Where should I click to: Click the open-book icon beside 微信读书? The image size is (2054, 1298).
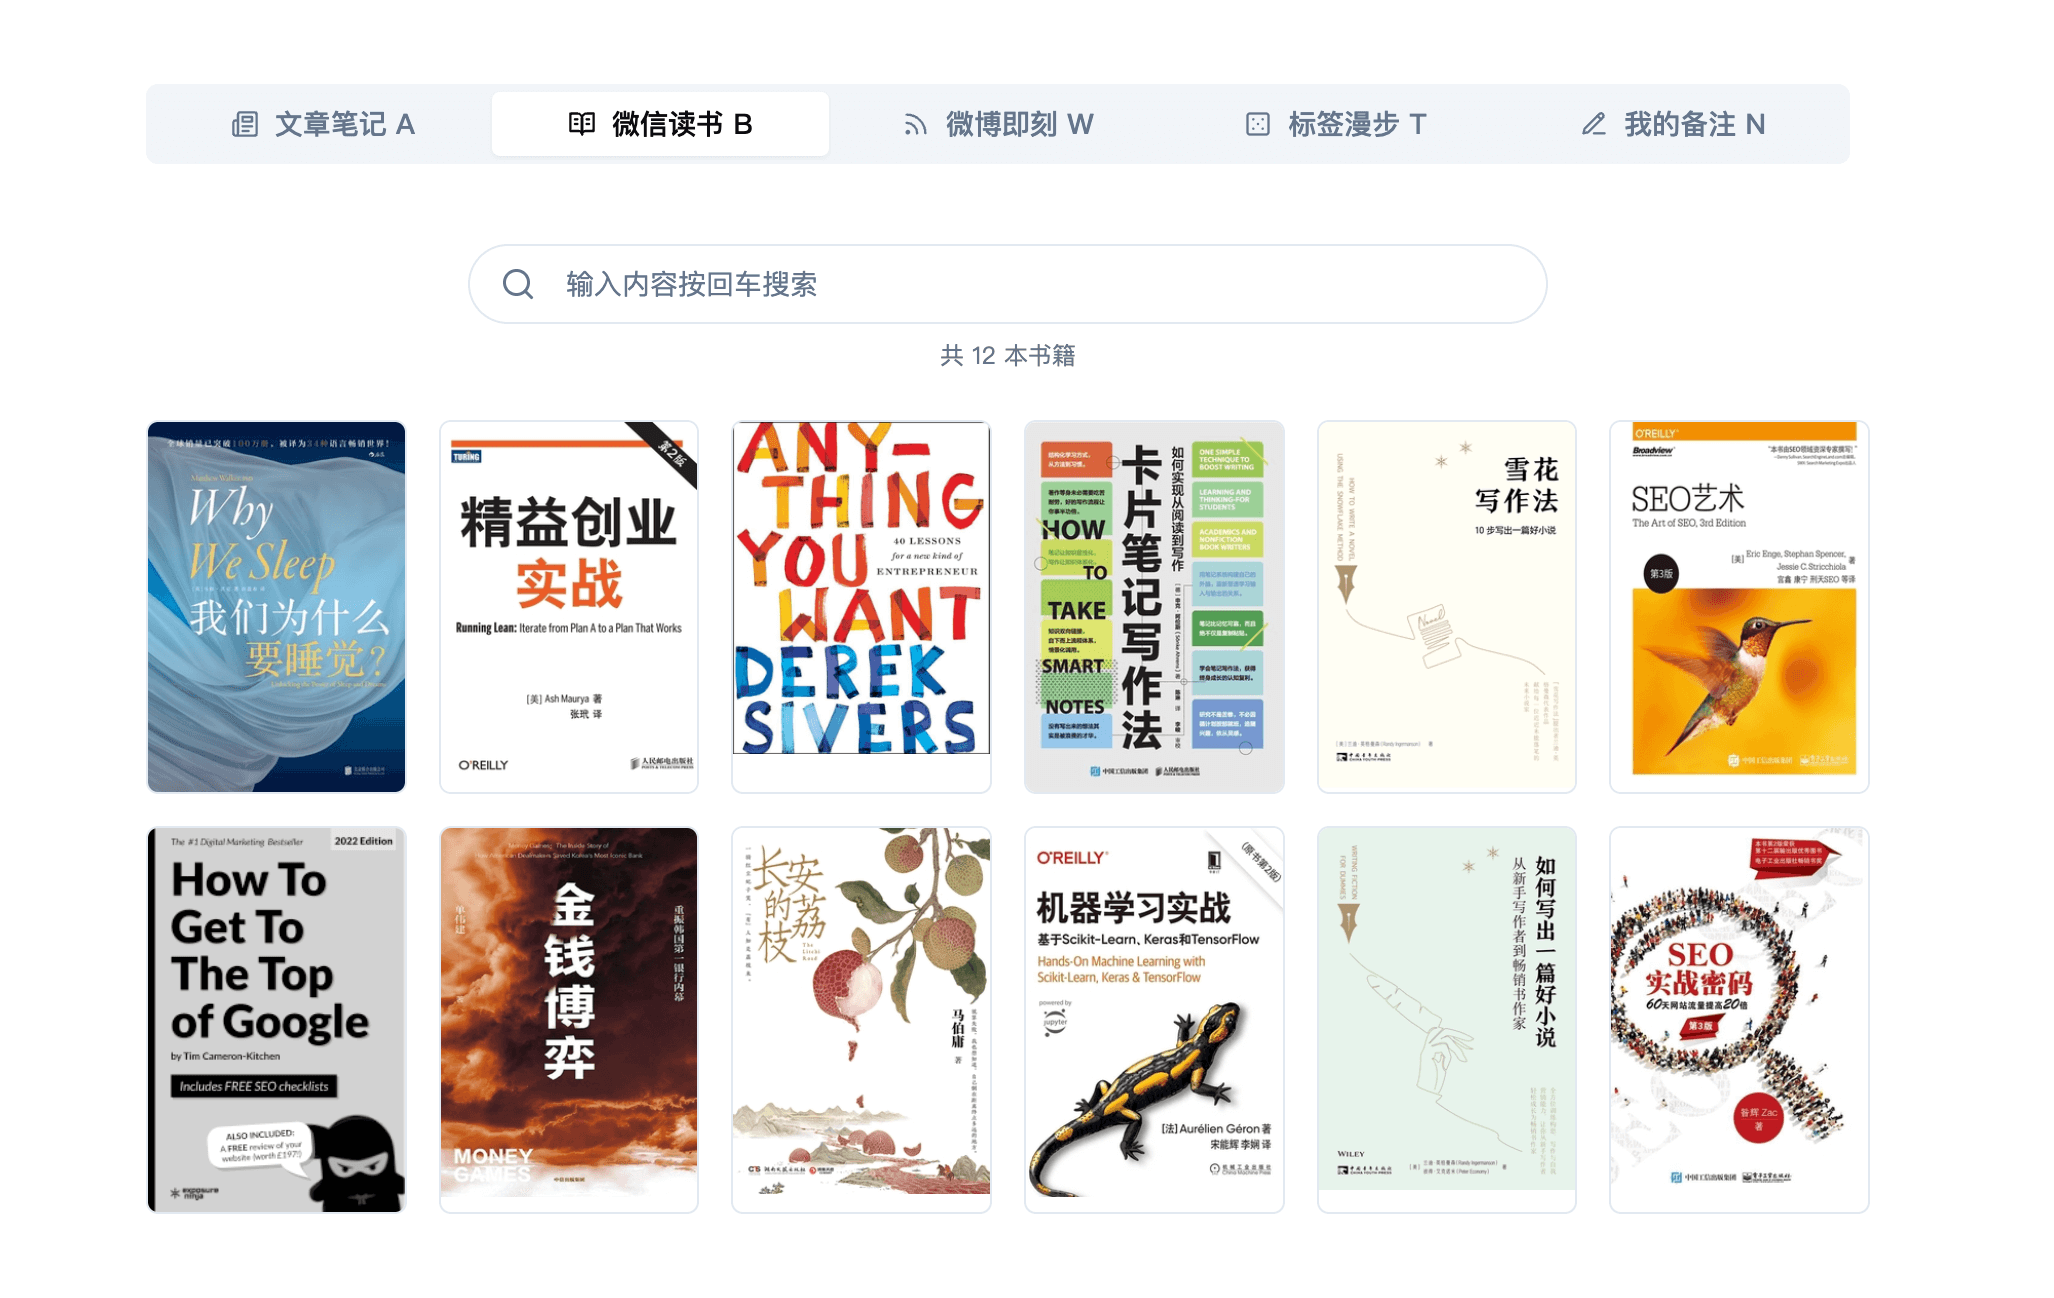[x=582, y=124]
